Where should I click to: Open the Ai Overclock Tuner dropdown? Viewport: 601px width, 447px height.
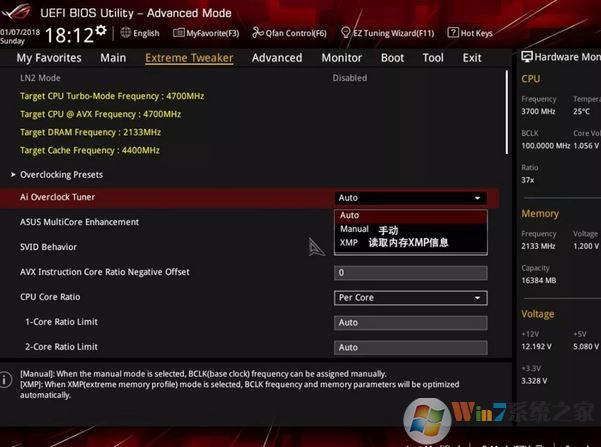click(x=410, y=198)
